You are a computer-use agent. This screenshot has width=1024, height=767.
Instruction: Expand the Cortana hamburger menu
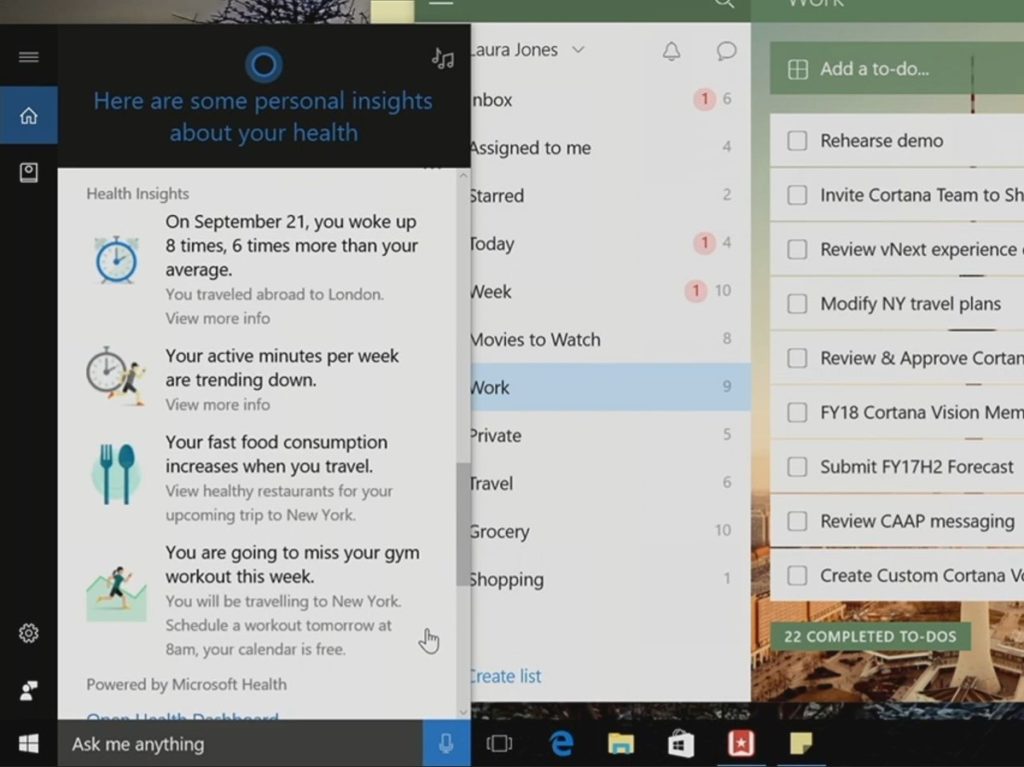tap(28, 56)
